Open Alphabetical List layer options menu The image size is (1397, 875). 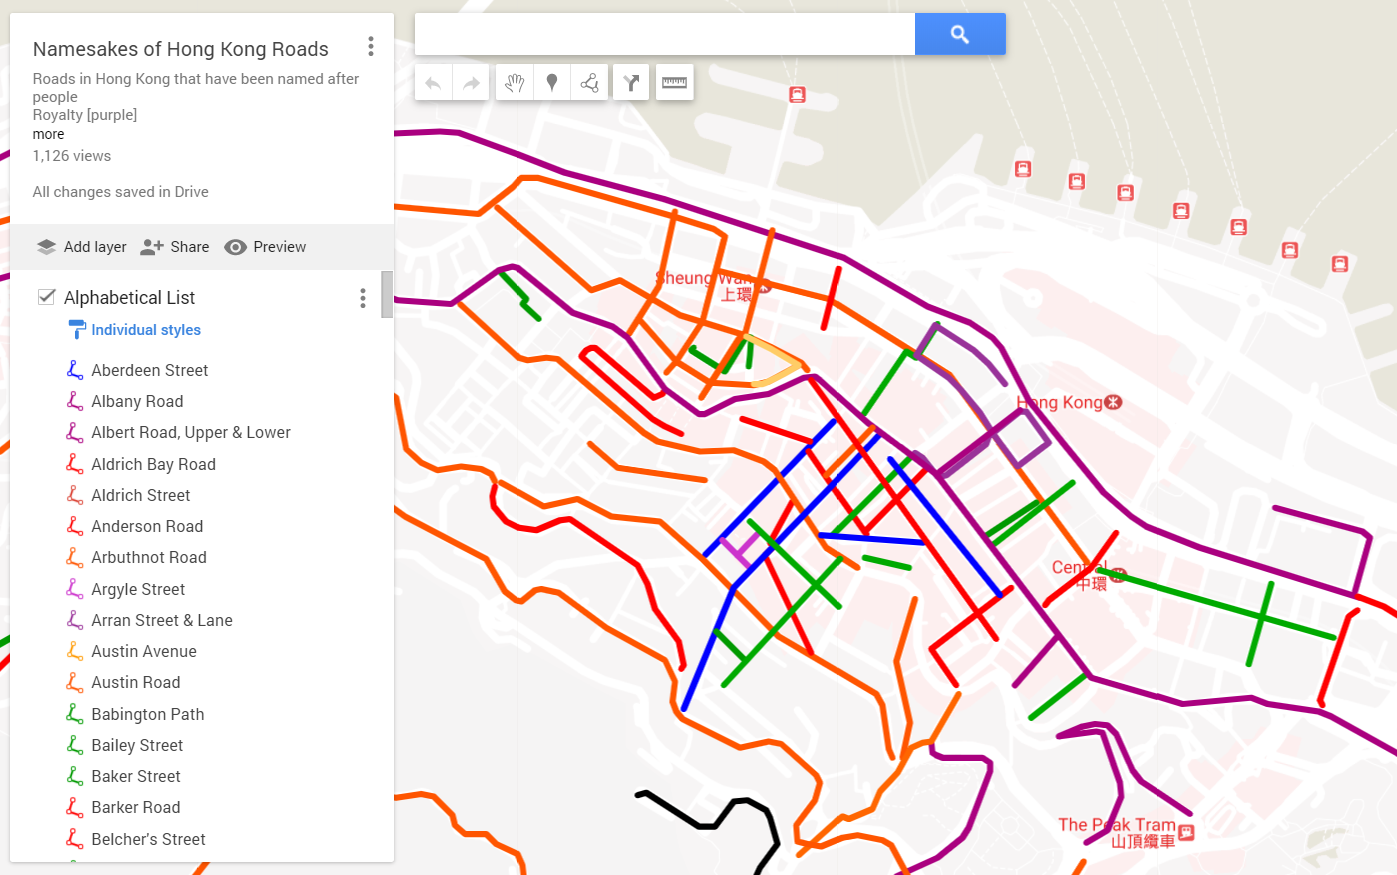point(363,298)
